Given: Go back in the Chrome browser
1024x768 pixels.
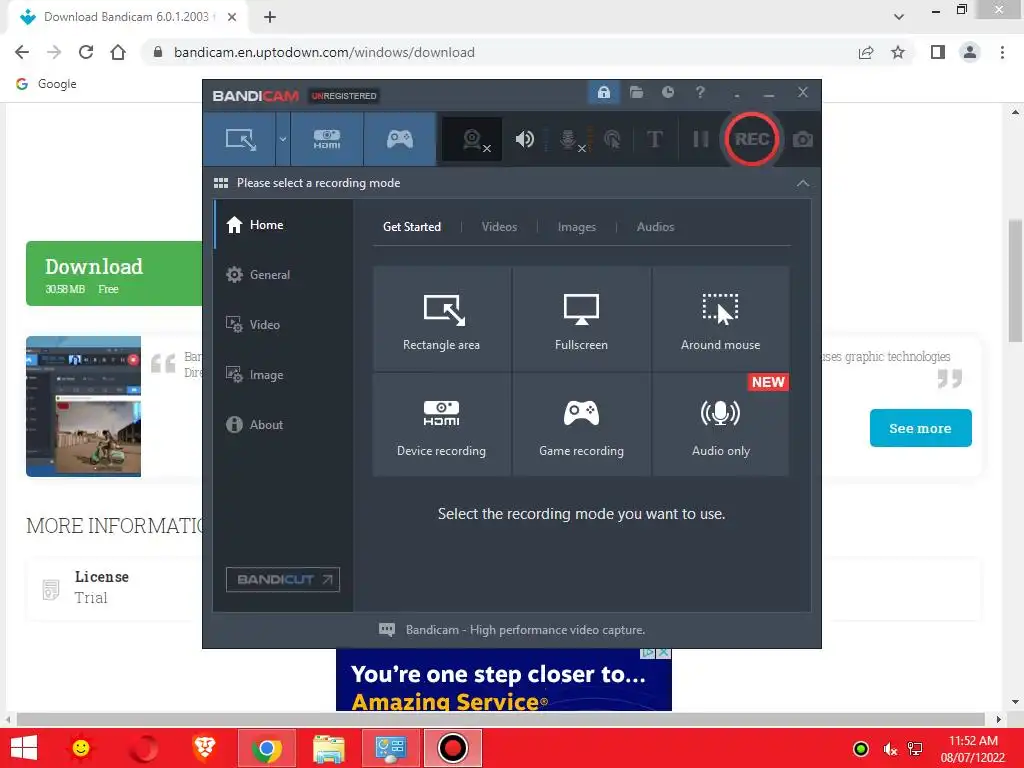Looking at the screenshot, I should tap(22, 52).
